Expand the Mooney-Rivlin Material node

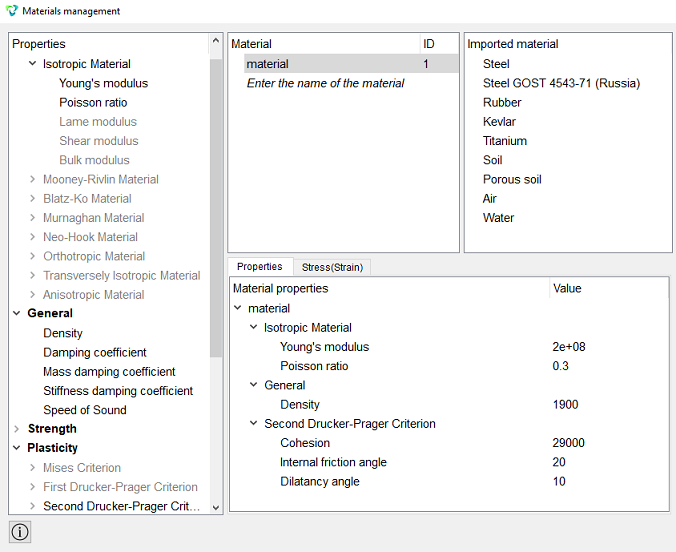pyautogui.click(x=32, y=179)
